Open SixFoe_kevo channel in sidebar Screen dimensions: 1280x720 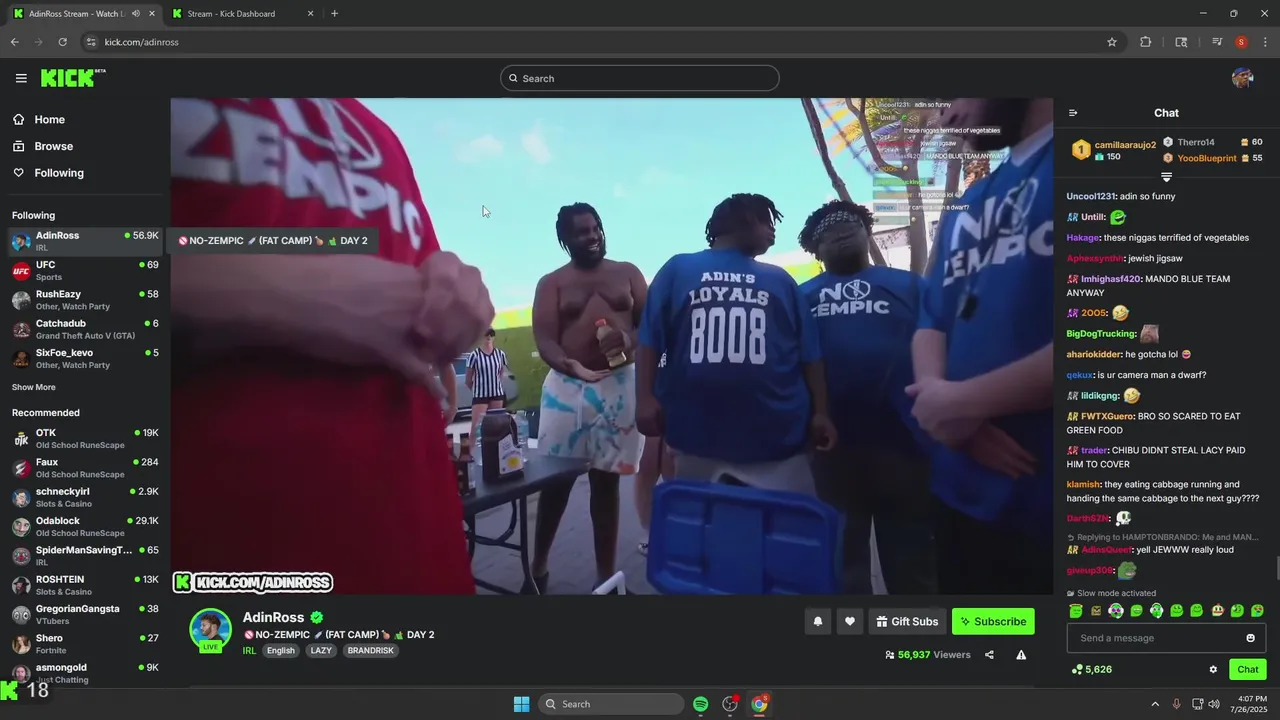(85, 358)
